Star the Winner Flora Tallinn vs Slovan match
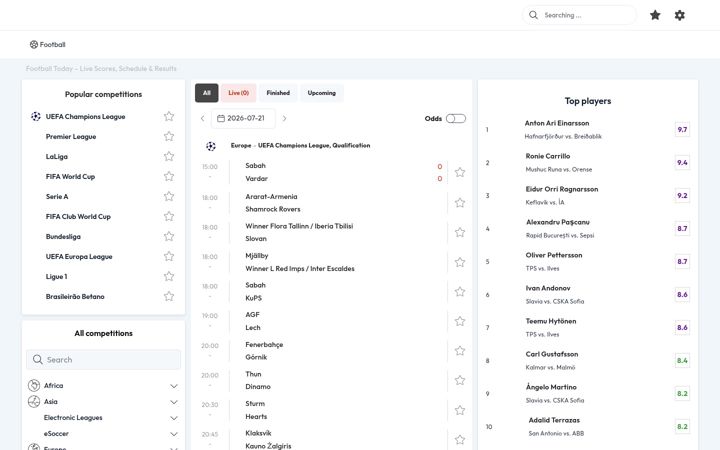The width and height of the screenshot is (720, 450). 460,232
